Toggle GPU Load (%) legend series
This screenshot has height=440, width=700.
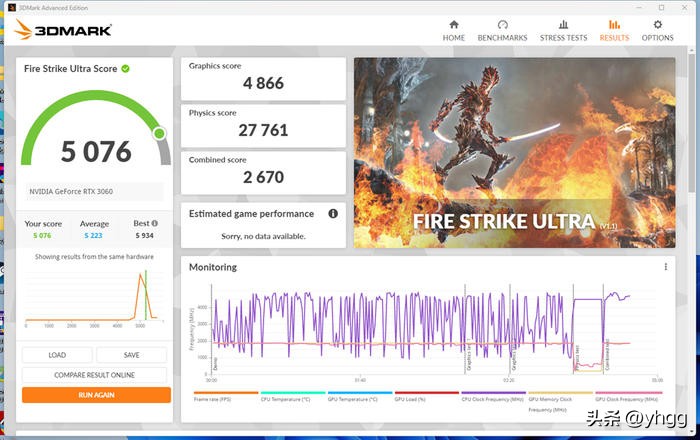(416, 398)
